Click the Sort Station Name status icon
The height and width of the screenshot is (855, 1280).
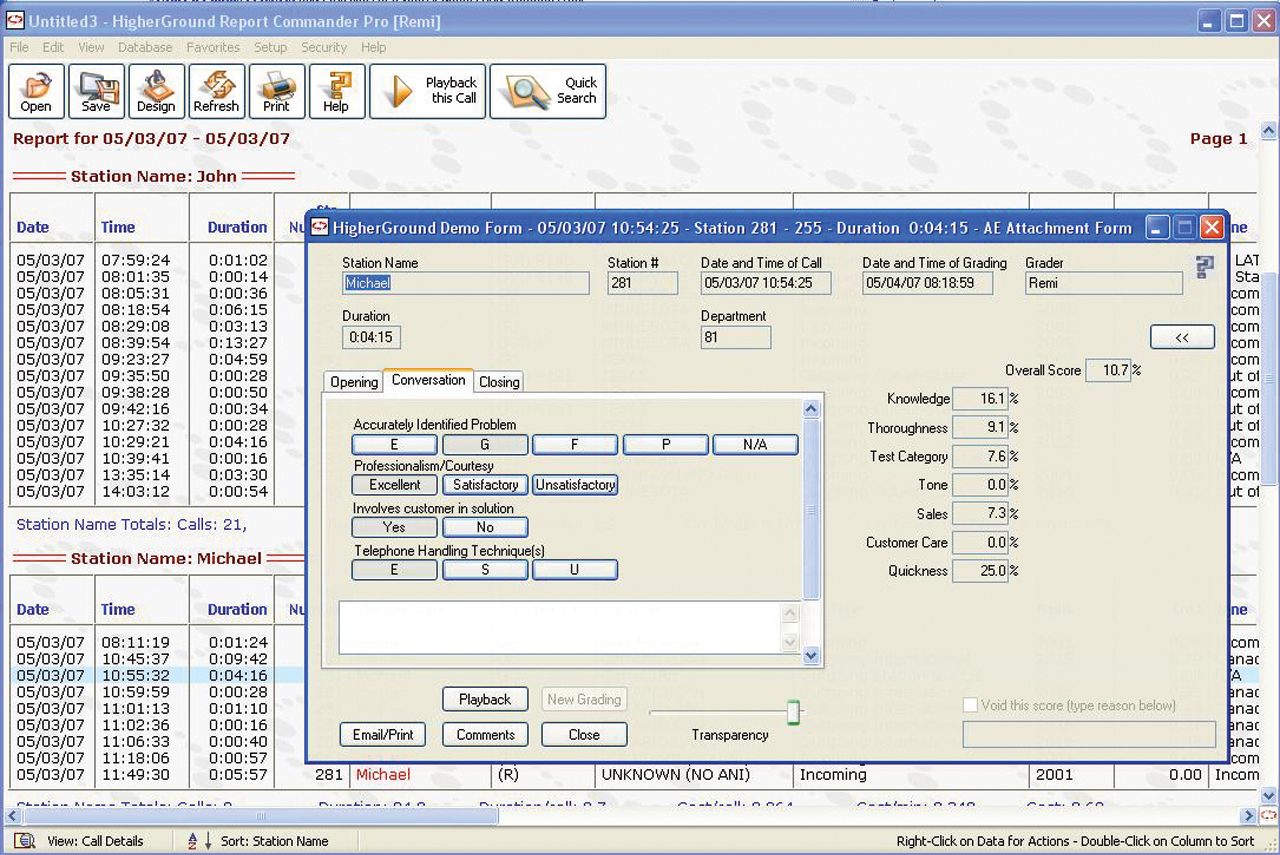click(200, 841)
